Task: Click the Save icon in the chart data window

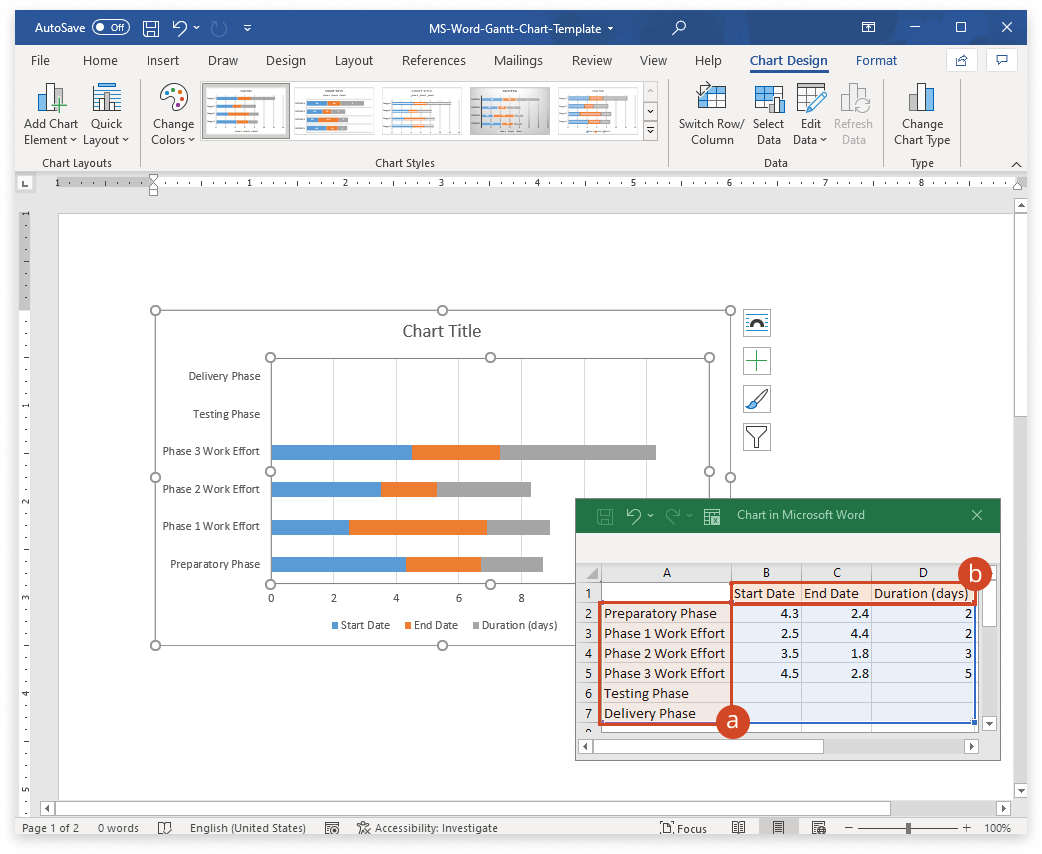Action: point(604,515)
